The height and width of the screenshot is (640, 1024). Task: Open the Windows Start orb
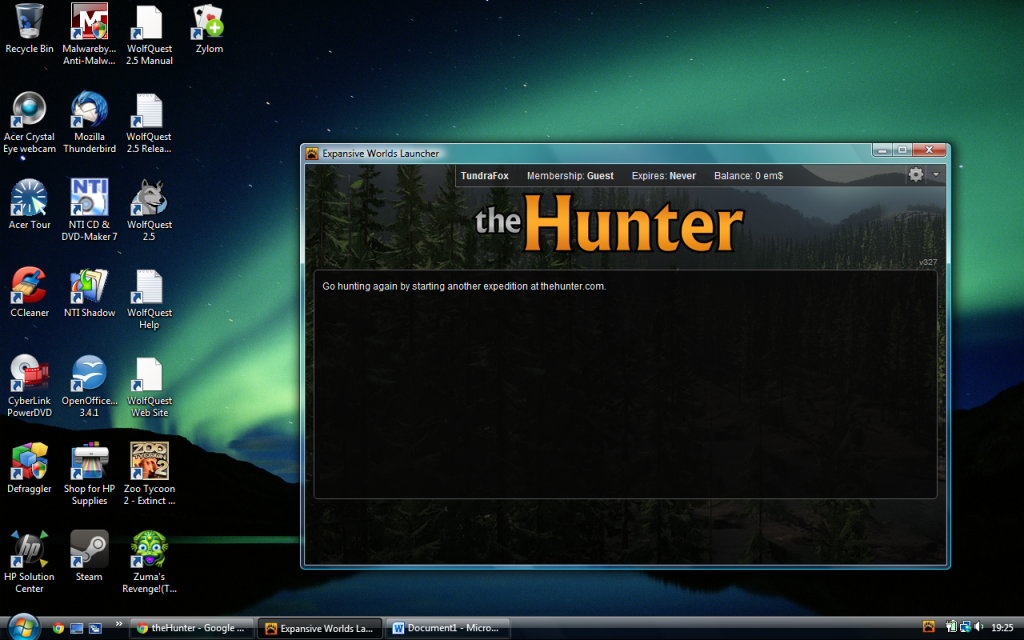pos(22,626)
